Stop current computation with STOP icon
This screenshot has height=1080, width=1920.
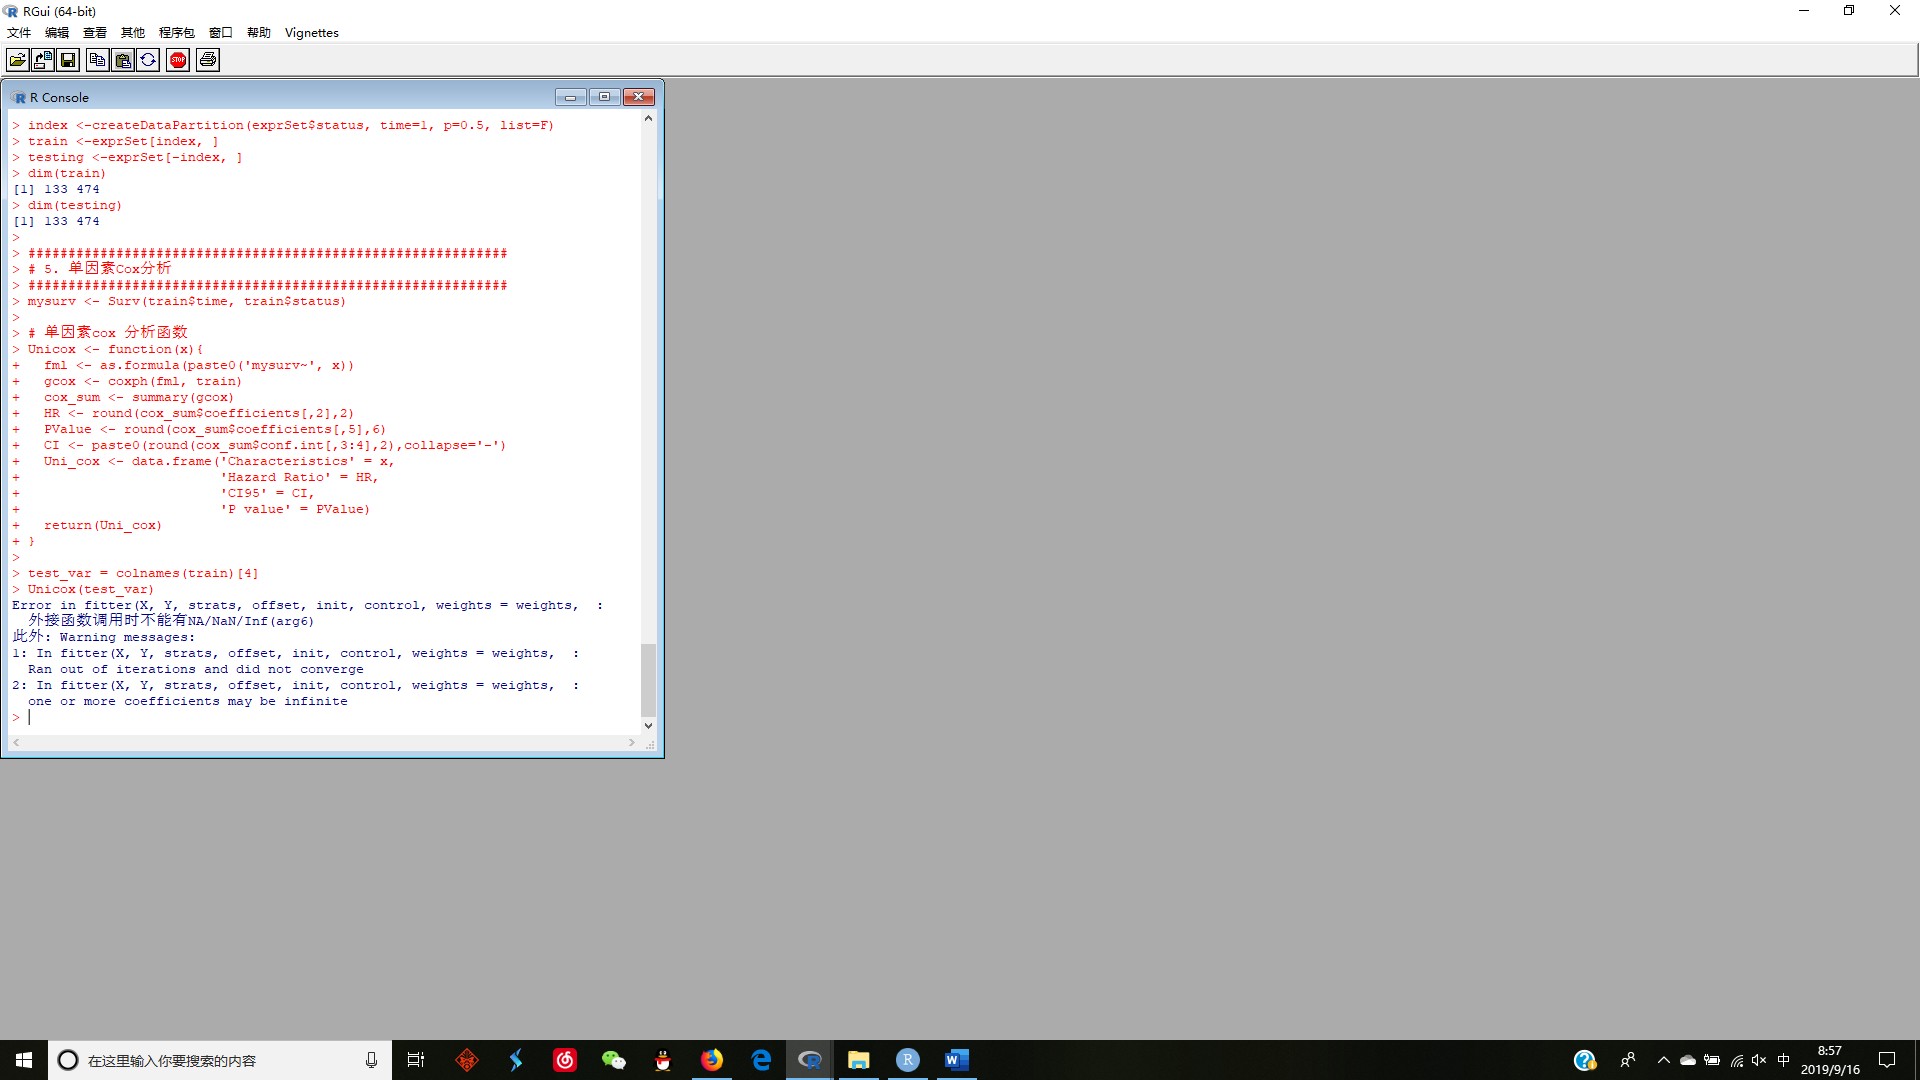178,60
